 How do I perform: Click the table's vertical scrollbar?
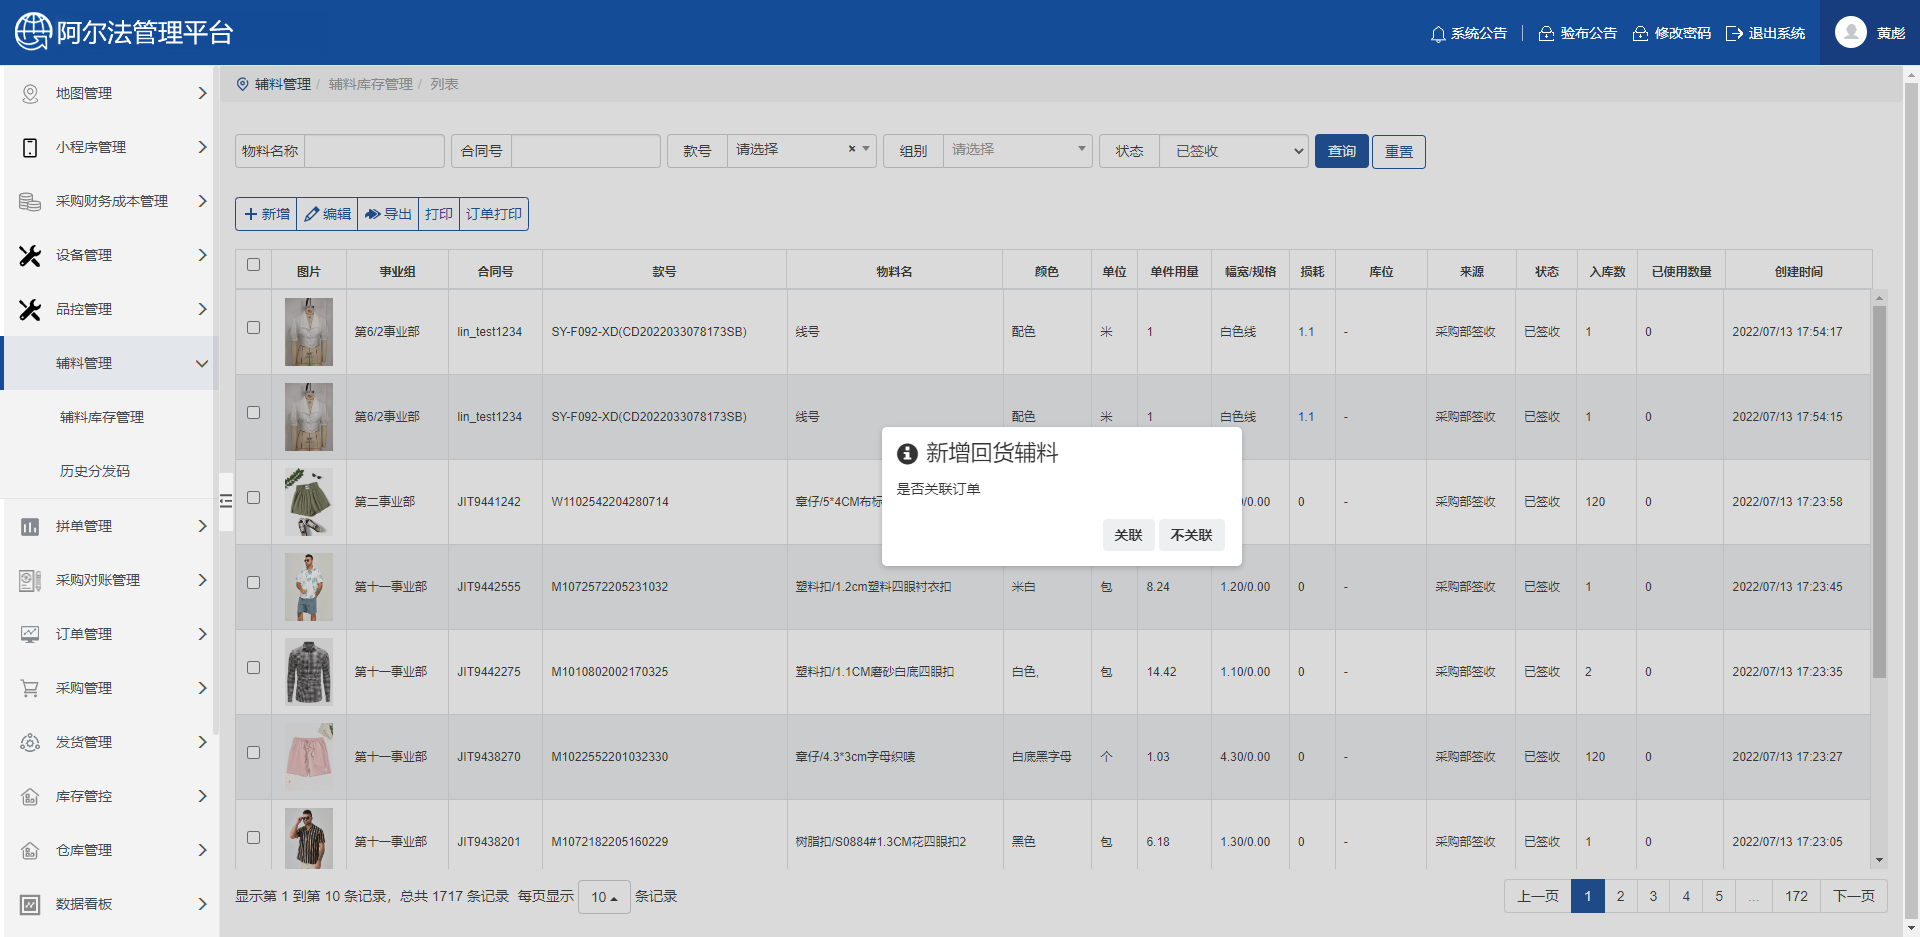(1879, 490)
